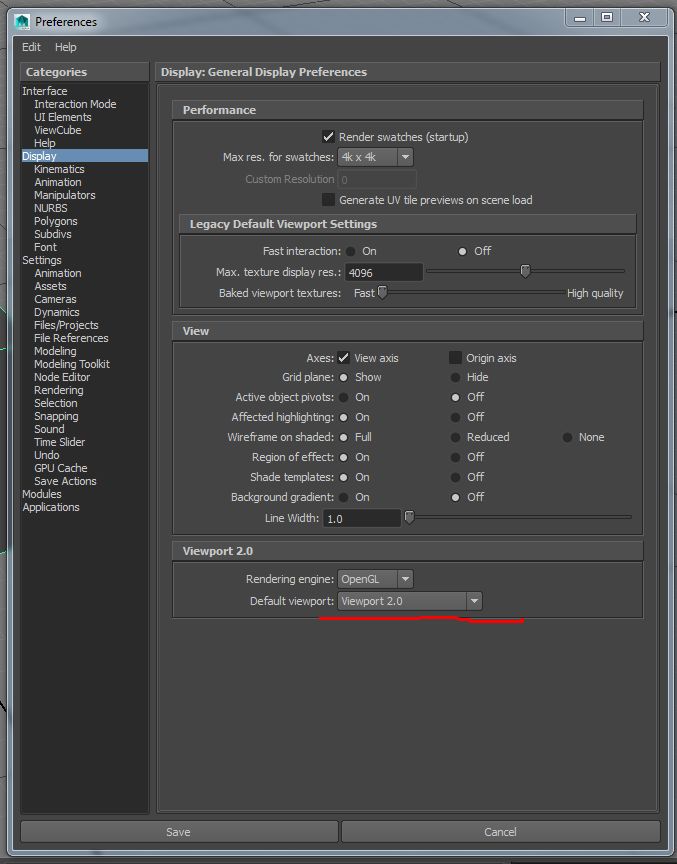Expand the Default viewport dropdown
Screen dimensions: 677x864
[410, 601]
